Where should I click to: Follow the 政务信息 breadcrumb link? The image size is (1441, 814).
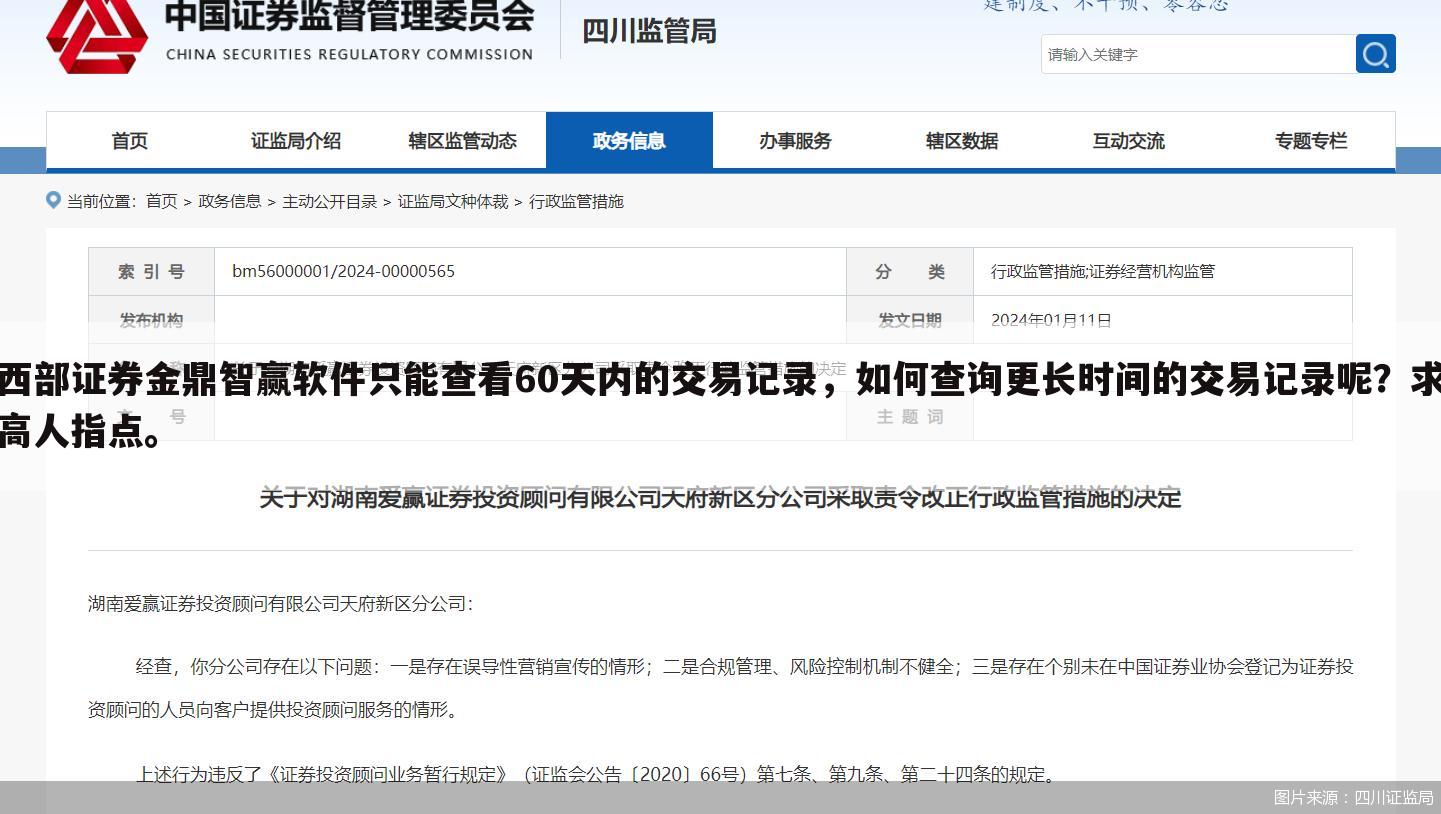pyautogui.click(x=229, y=201)
